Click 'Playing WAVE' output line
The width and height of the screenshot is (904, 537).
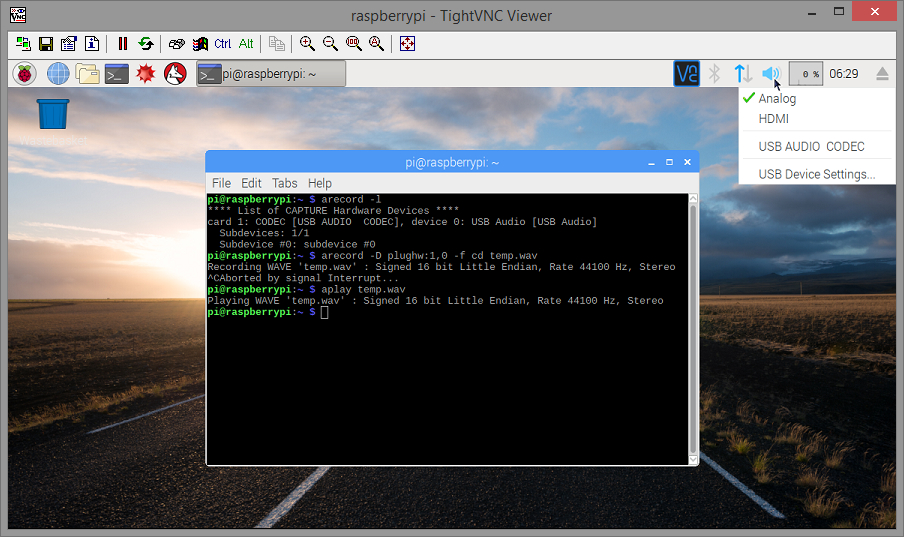point(435,301)
